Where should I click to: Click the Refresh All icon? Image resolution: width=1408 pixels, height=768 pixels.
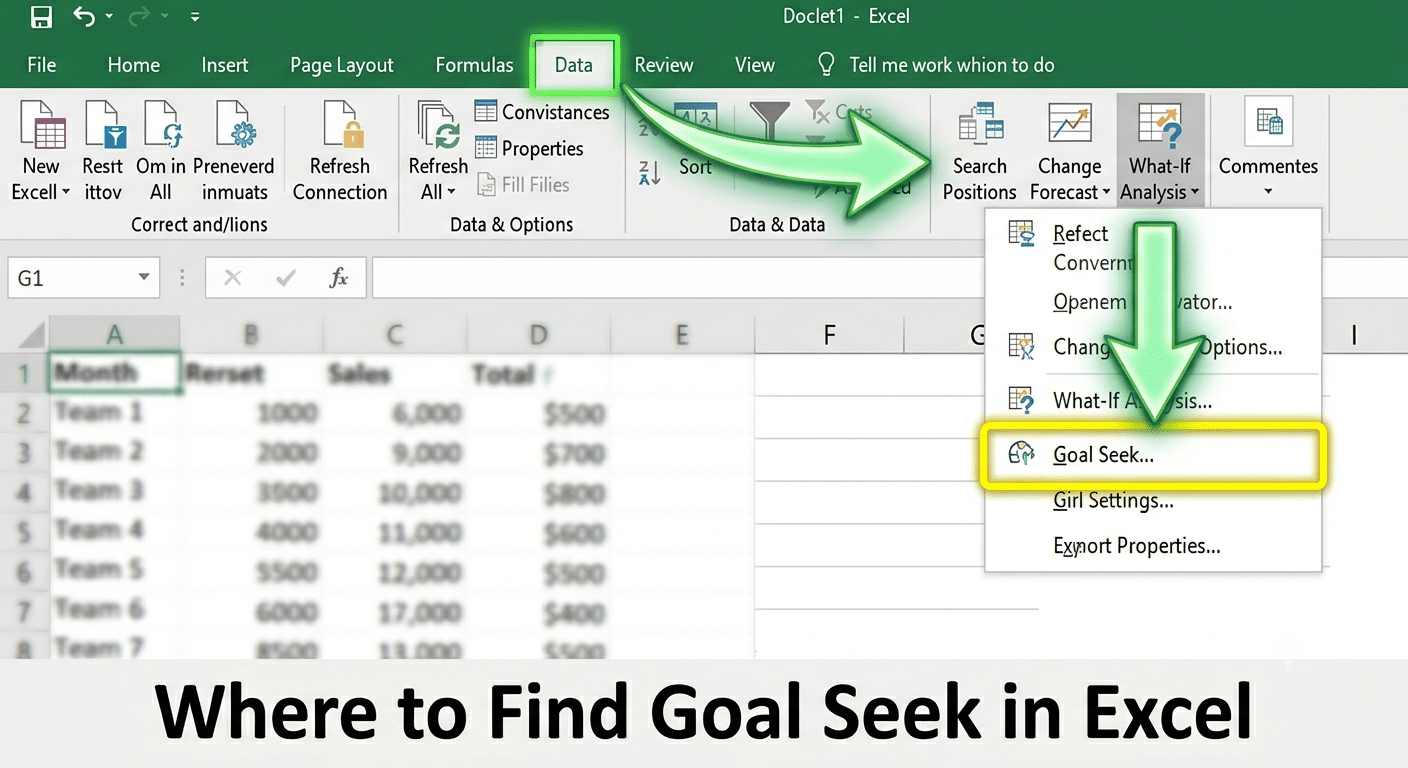pyautogui.click(x=437, y=126)
